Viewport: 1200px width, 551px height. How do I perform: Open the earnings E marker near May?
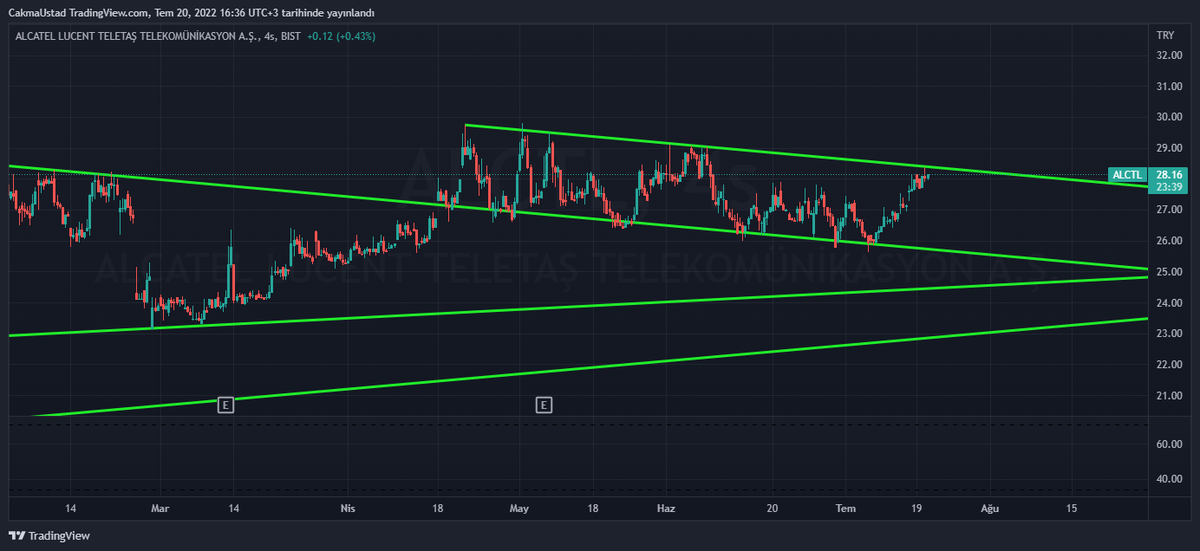[x=544, y=405]
